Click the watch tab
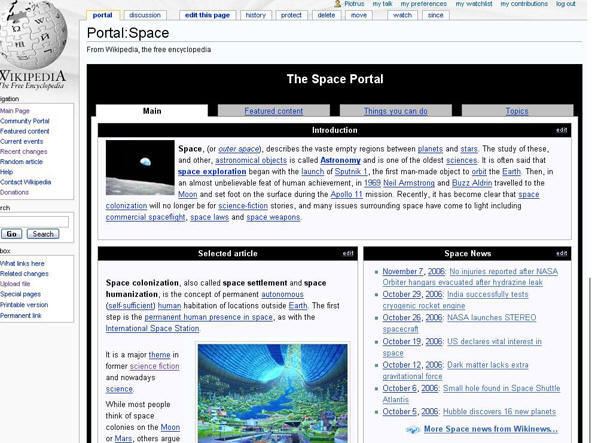Screen dimensions: 598x443 coord(402,15)
